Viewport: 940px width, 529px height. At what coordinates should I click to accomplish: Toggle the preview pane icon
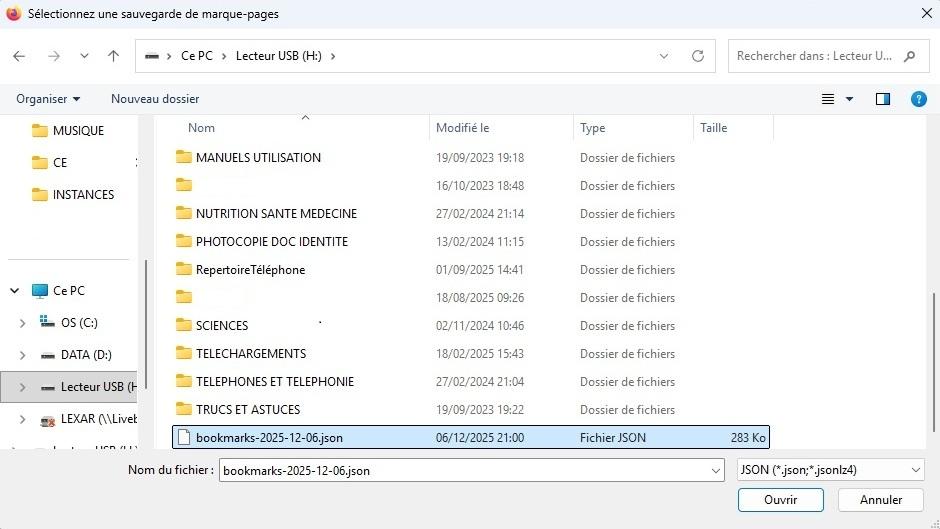coord(882,99)
